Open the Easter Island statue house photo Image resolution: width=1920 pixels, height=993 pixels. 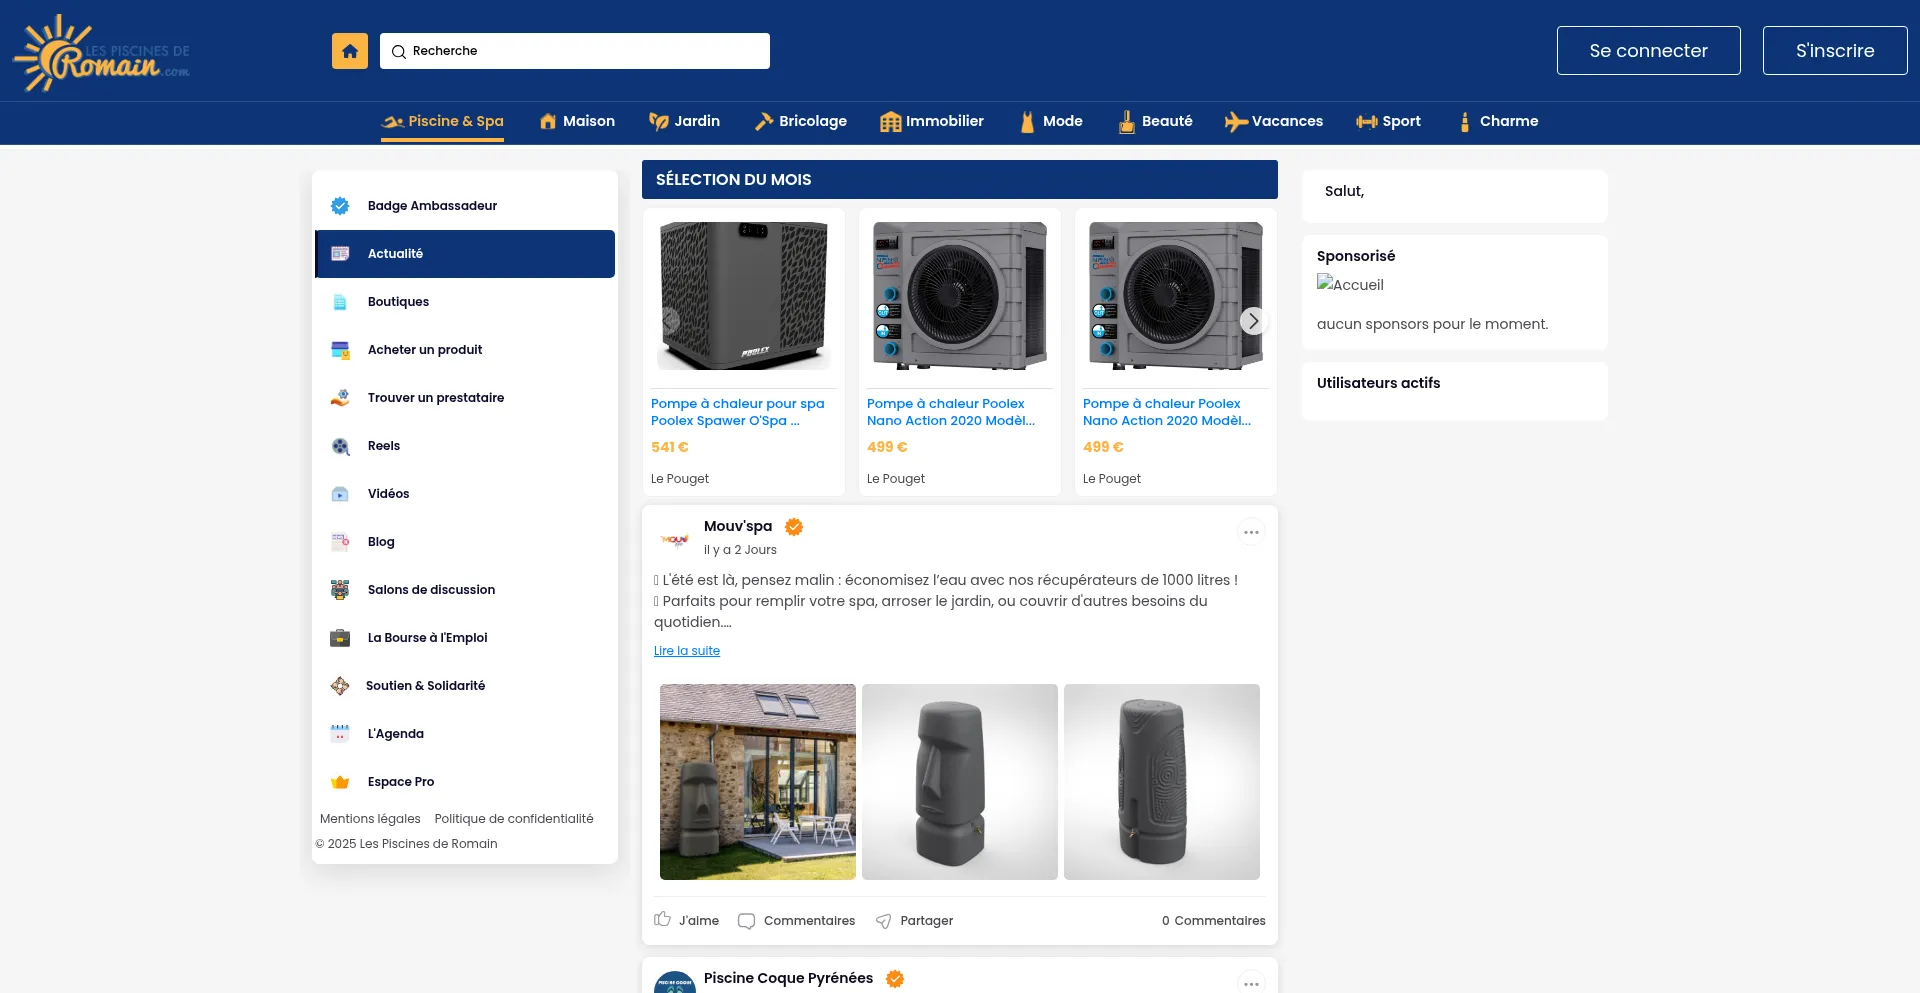point(758,782)
